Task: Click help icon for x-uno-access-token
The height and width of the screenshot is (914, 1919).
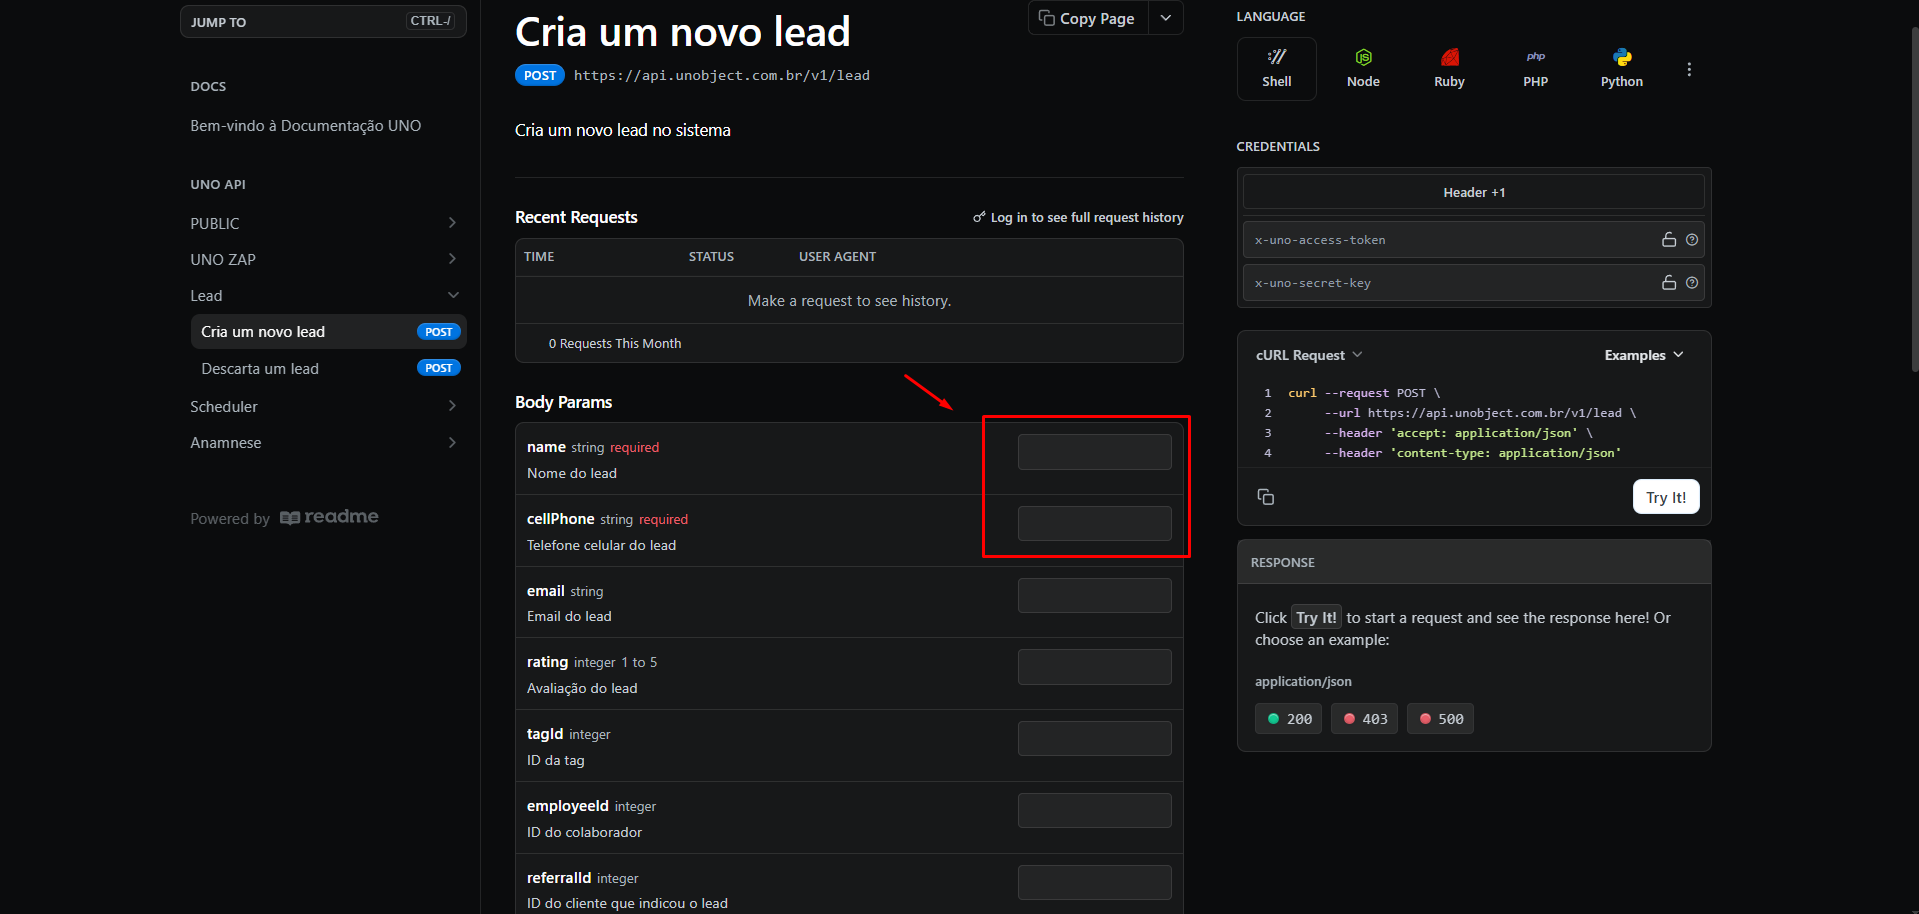Action: click(1691, 240)
